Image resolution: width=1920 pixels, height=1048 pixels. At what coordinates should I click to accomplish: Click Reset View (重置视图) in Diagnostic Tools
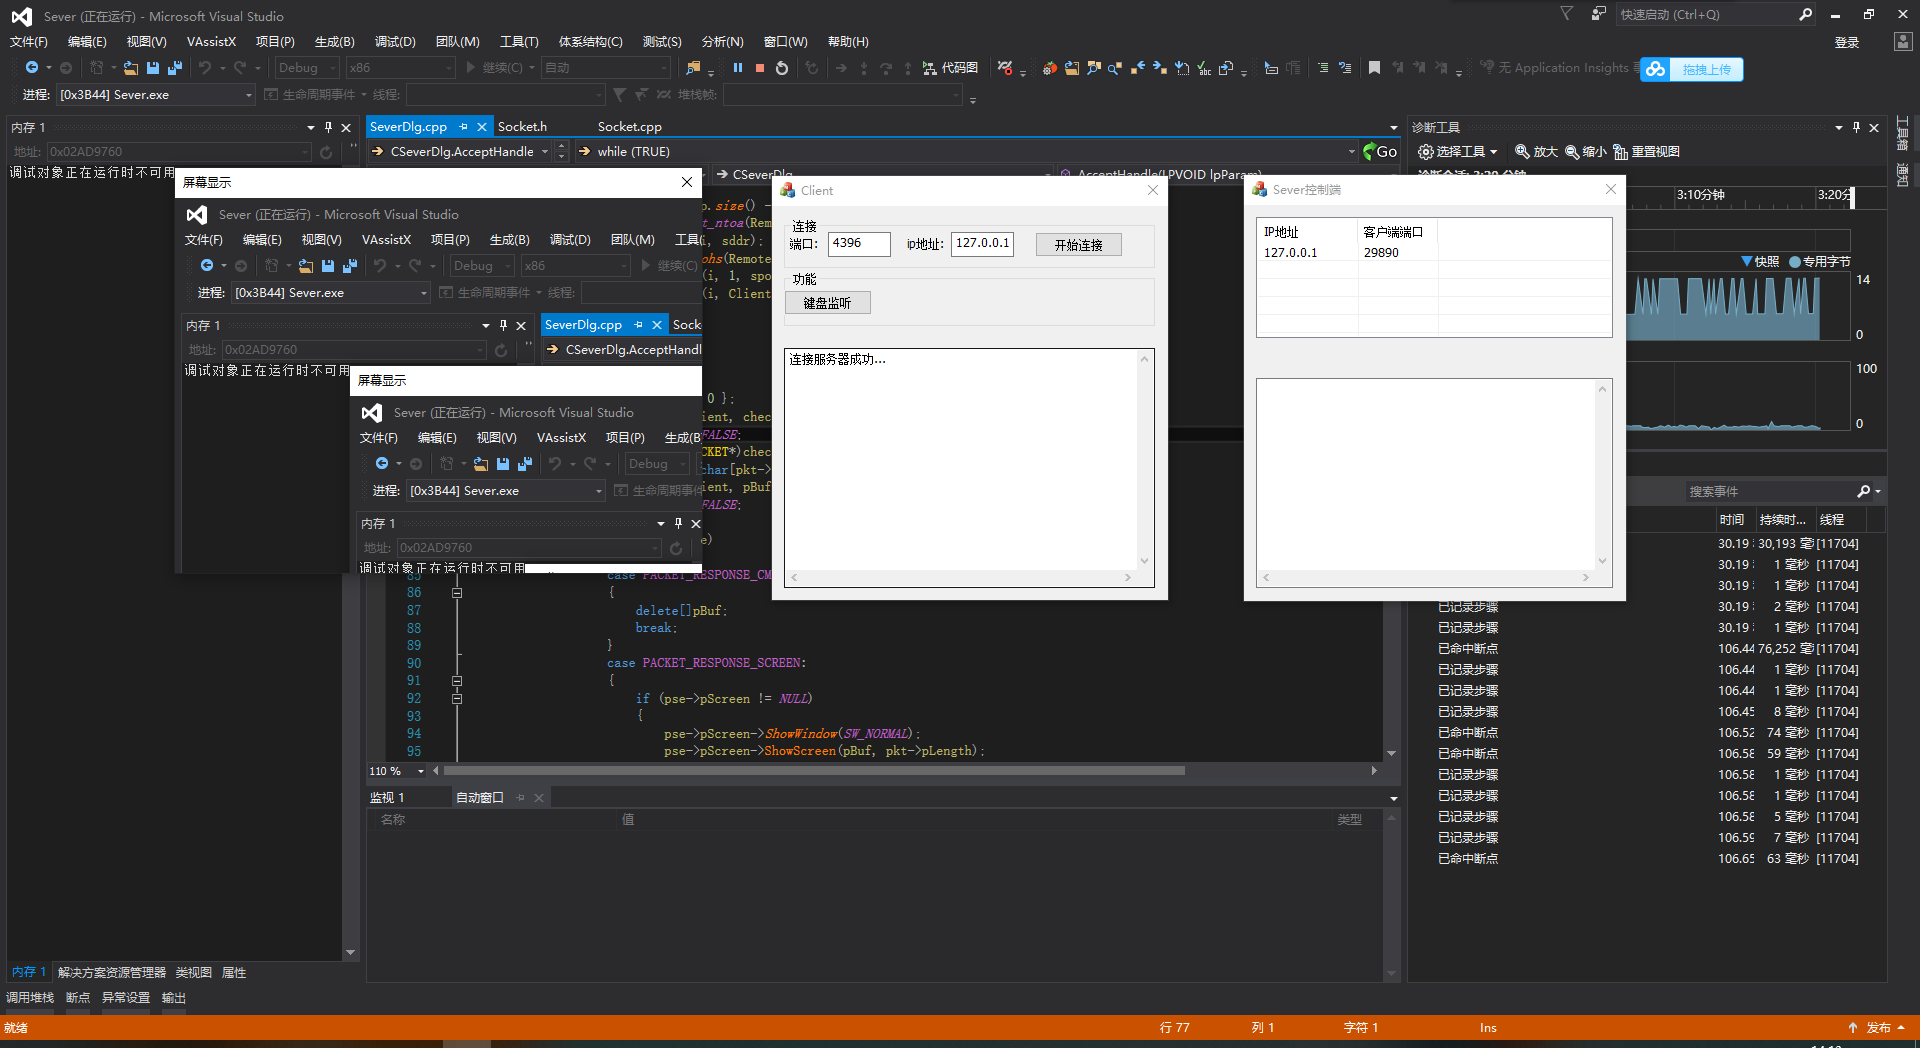tap(1646, 152)
